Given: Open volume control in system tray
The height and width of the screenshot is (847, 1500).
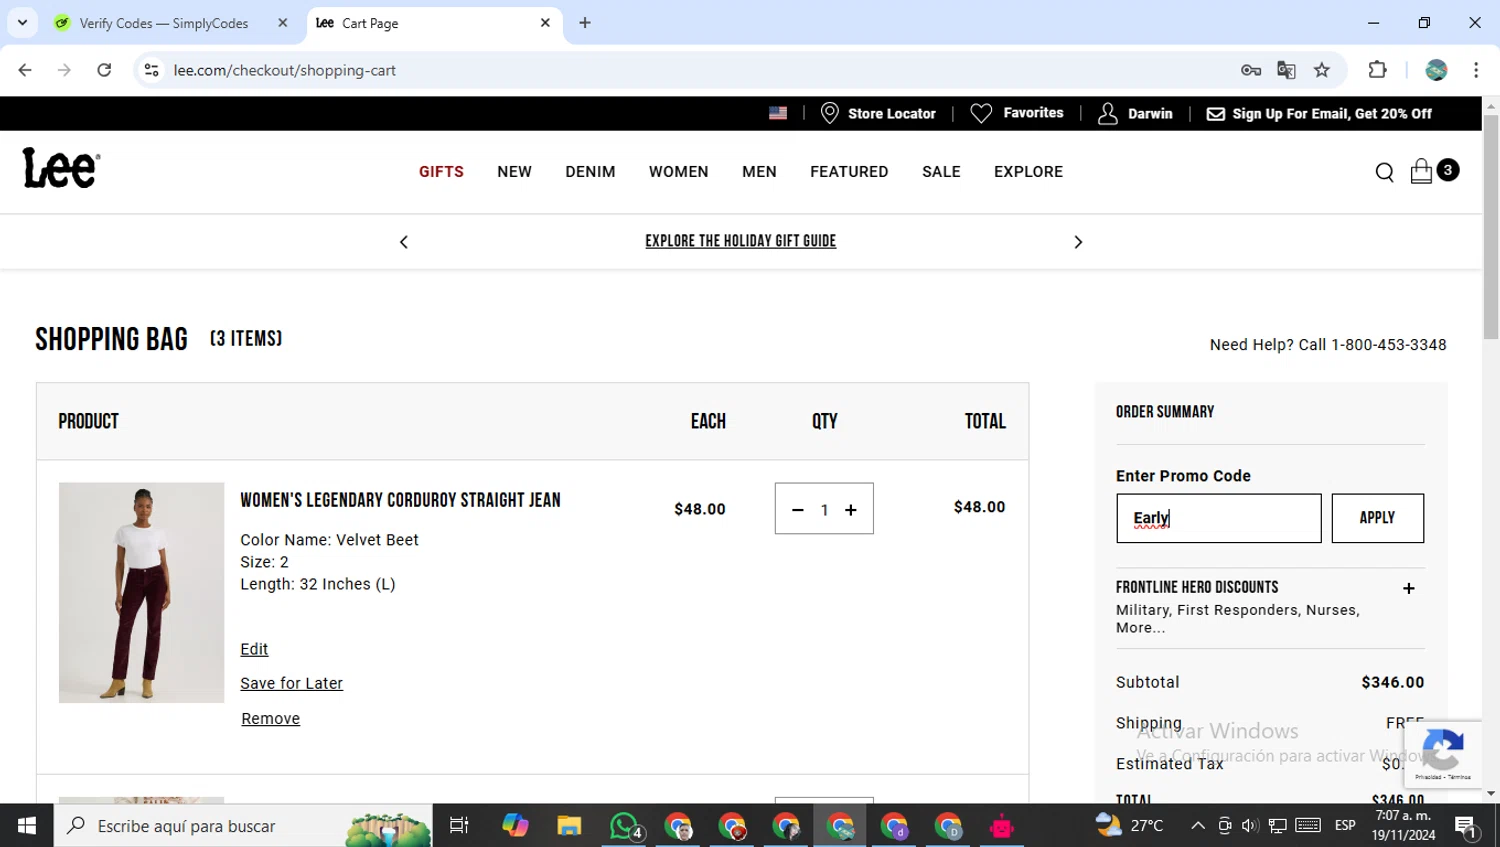Looking at the screenshot, I should point(1249,826).
